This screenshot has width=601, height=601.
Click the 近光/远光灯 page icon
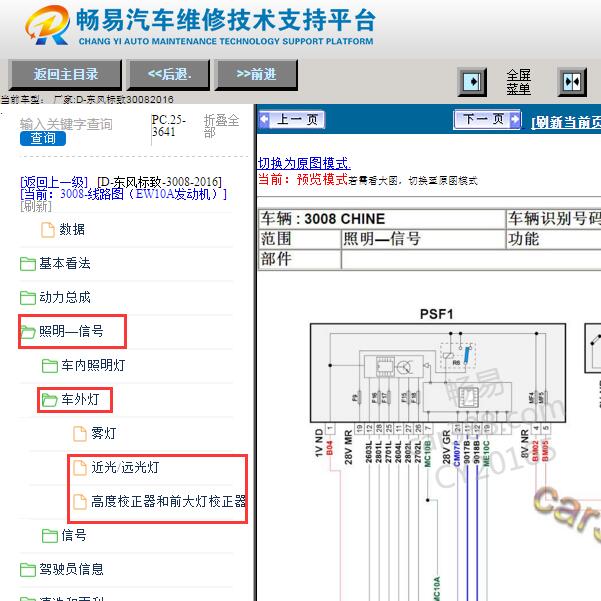[x=80, y=468]
